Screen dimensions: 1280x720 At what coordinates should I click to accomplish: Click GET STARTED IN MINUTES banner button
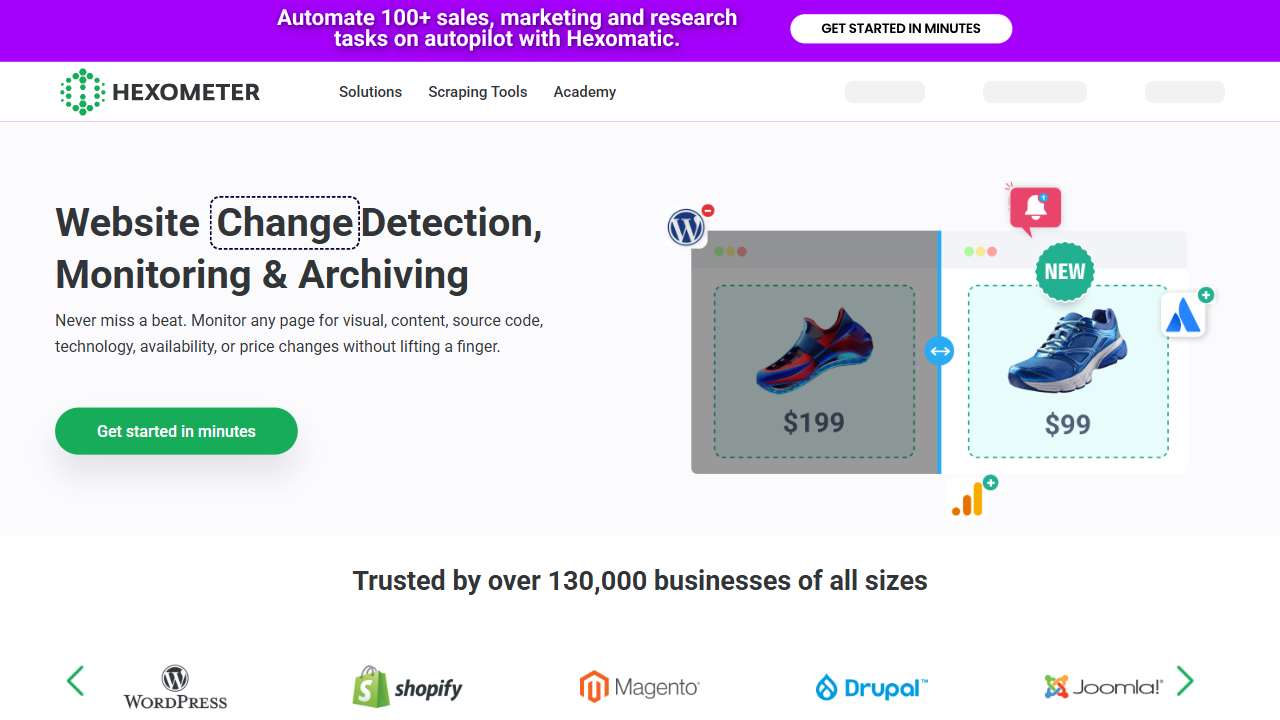click(x=901, y=29)
